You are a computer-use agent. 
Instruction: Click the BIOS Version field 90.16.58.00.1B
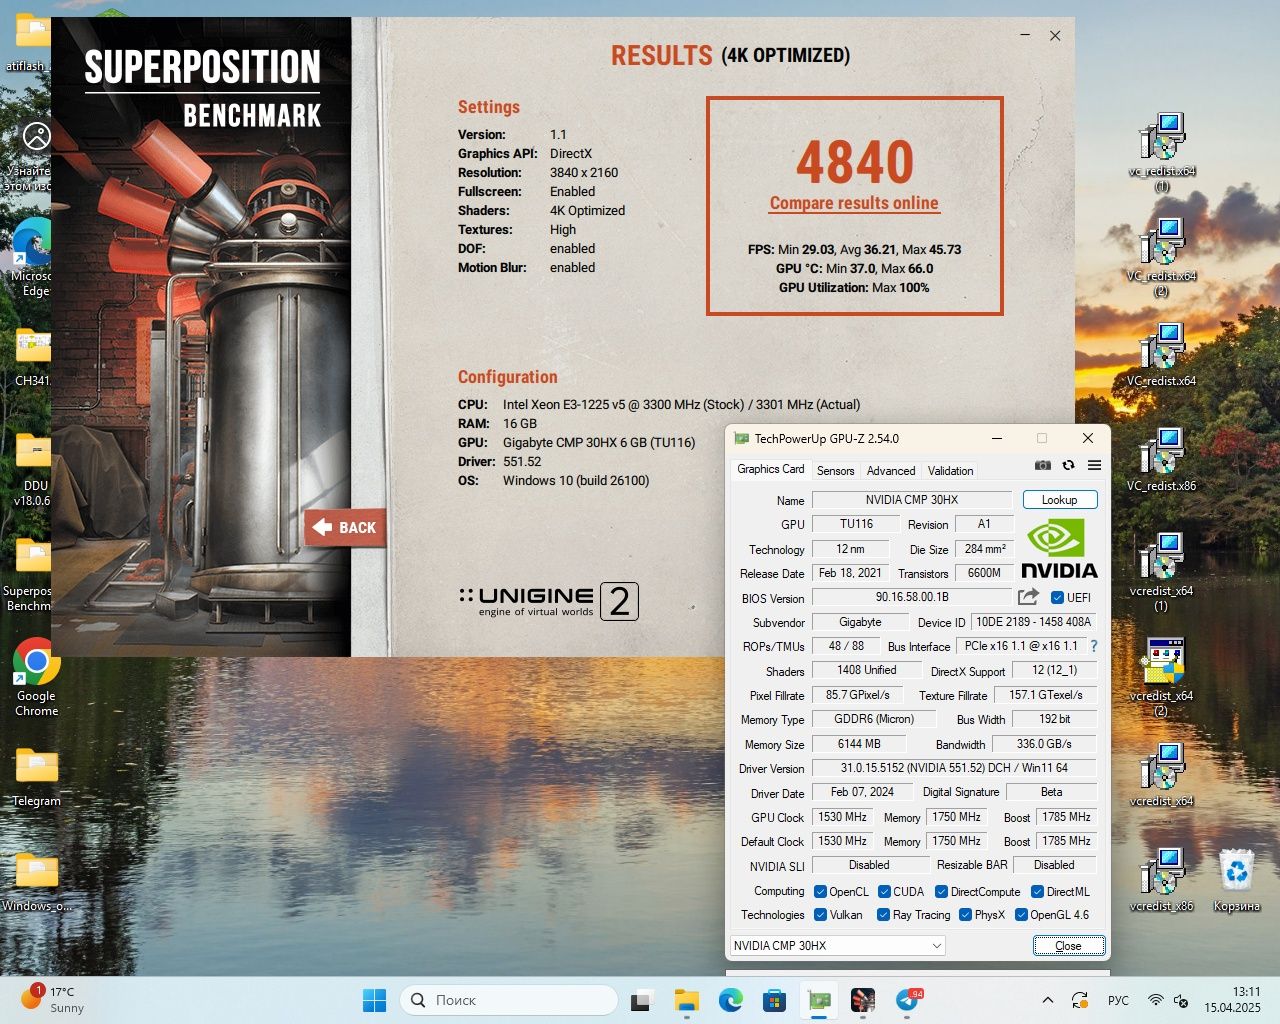pyautogui.click(x=912, y=597)
